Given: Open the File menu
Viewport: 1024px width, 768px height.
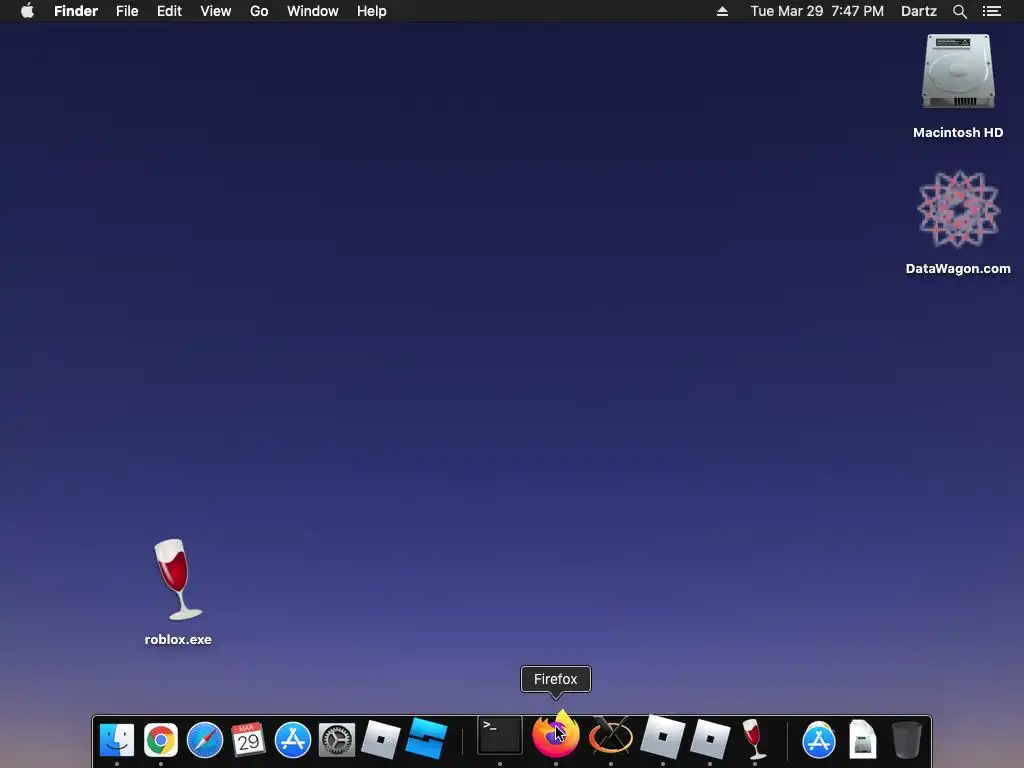Looking at the screenshot, I should (127, 11).
